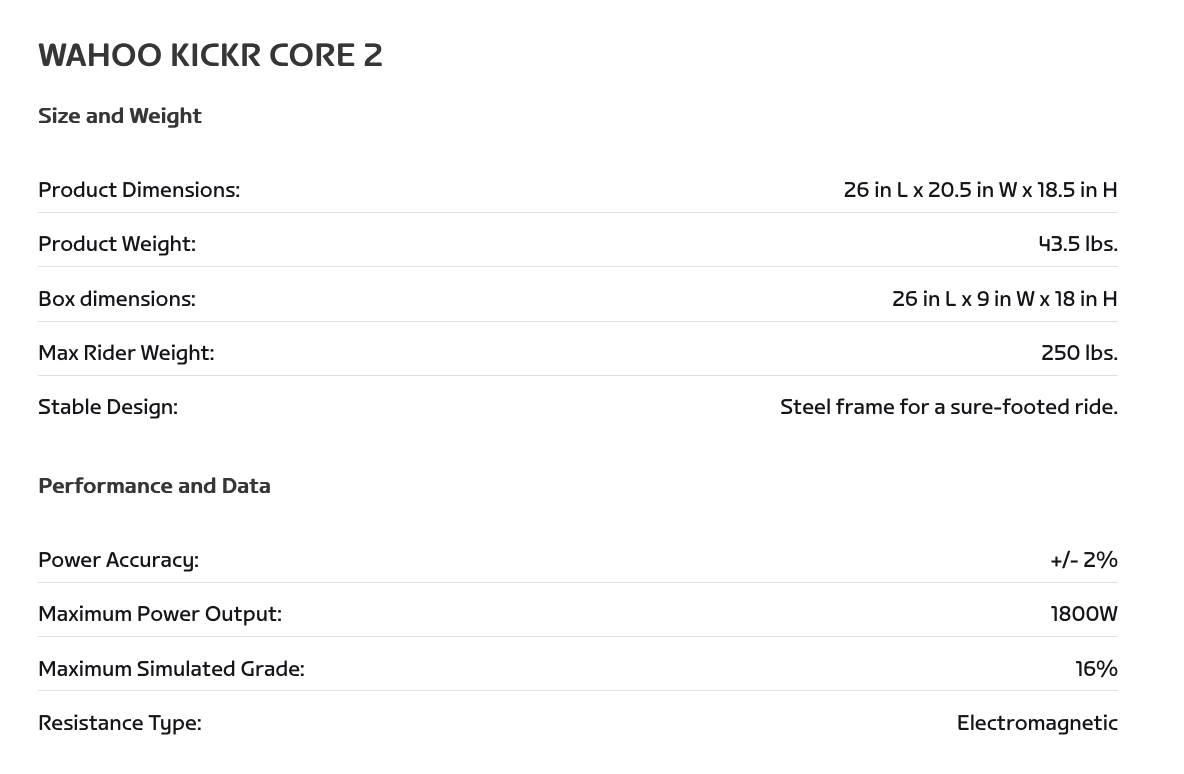Image resolution: width=1184 pixels, height=774 pixels.
Task: Click the Electromagnetic resistance type value
Action: 1037,723
